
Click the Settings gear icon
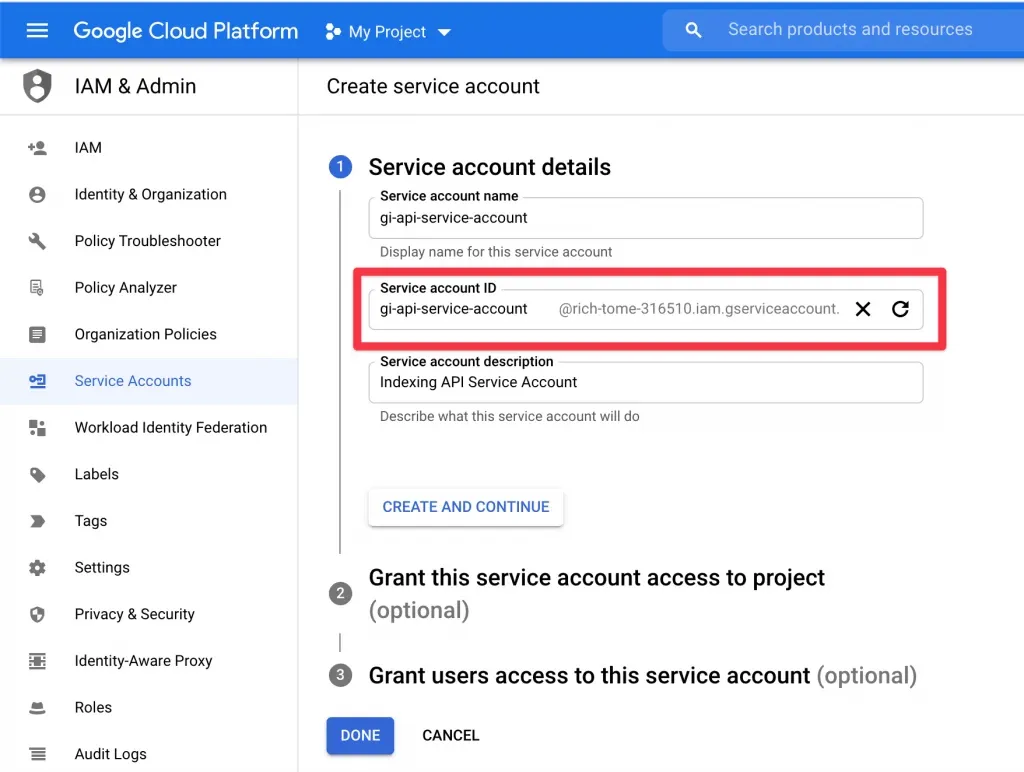37,568
